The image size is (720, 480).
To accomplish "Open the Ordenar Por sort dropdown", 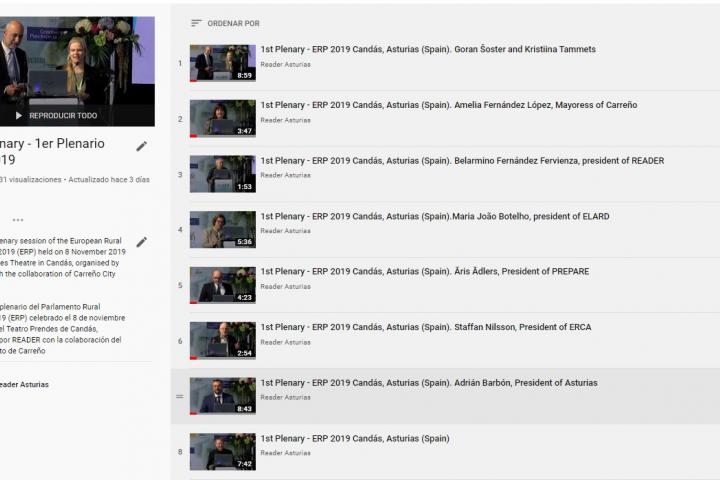I will coord(233,23).
